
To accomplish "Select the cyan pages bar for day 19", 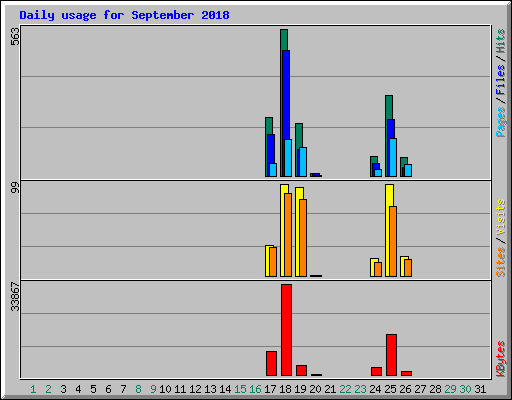I will click(x=303, y=162).
